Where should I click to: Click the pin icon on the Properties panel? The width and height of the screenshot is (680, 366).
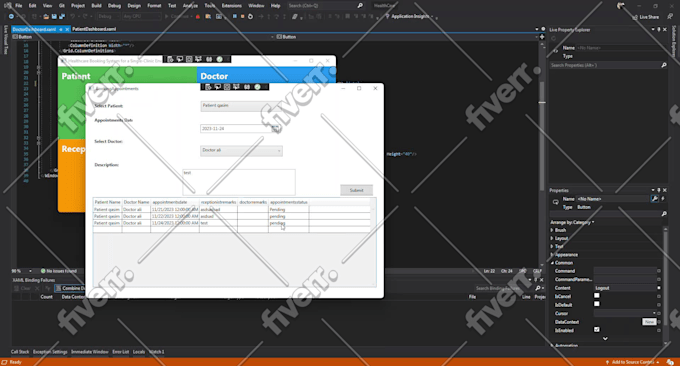pyautogui.click(x=659, y=190)
